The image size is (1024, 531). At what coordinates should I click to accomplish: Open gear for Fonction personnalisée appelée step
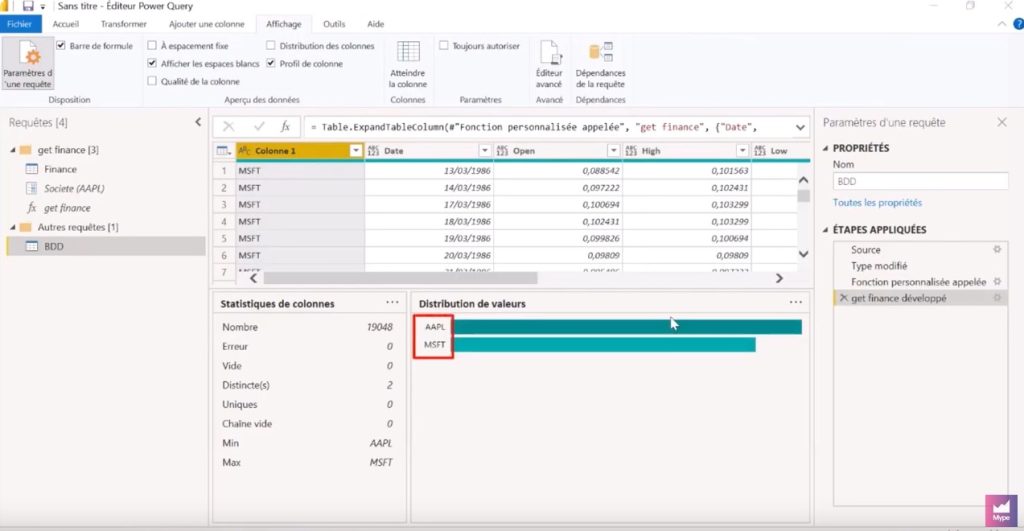[x=997, y=282]
